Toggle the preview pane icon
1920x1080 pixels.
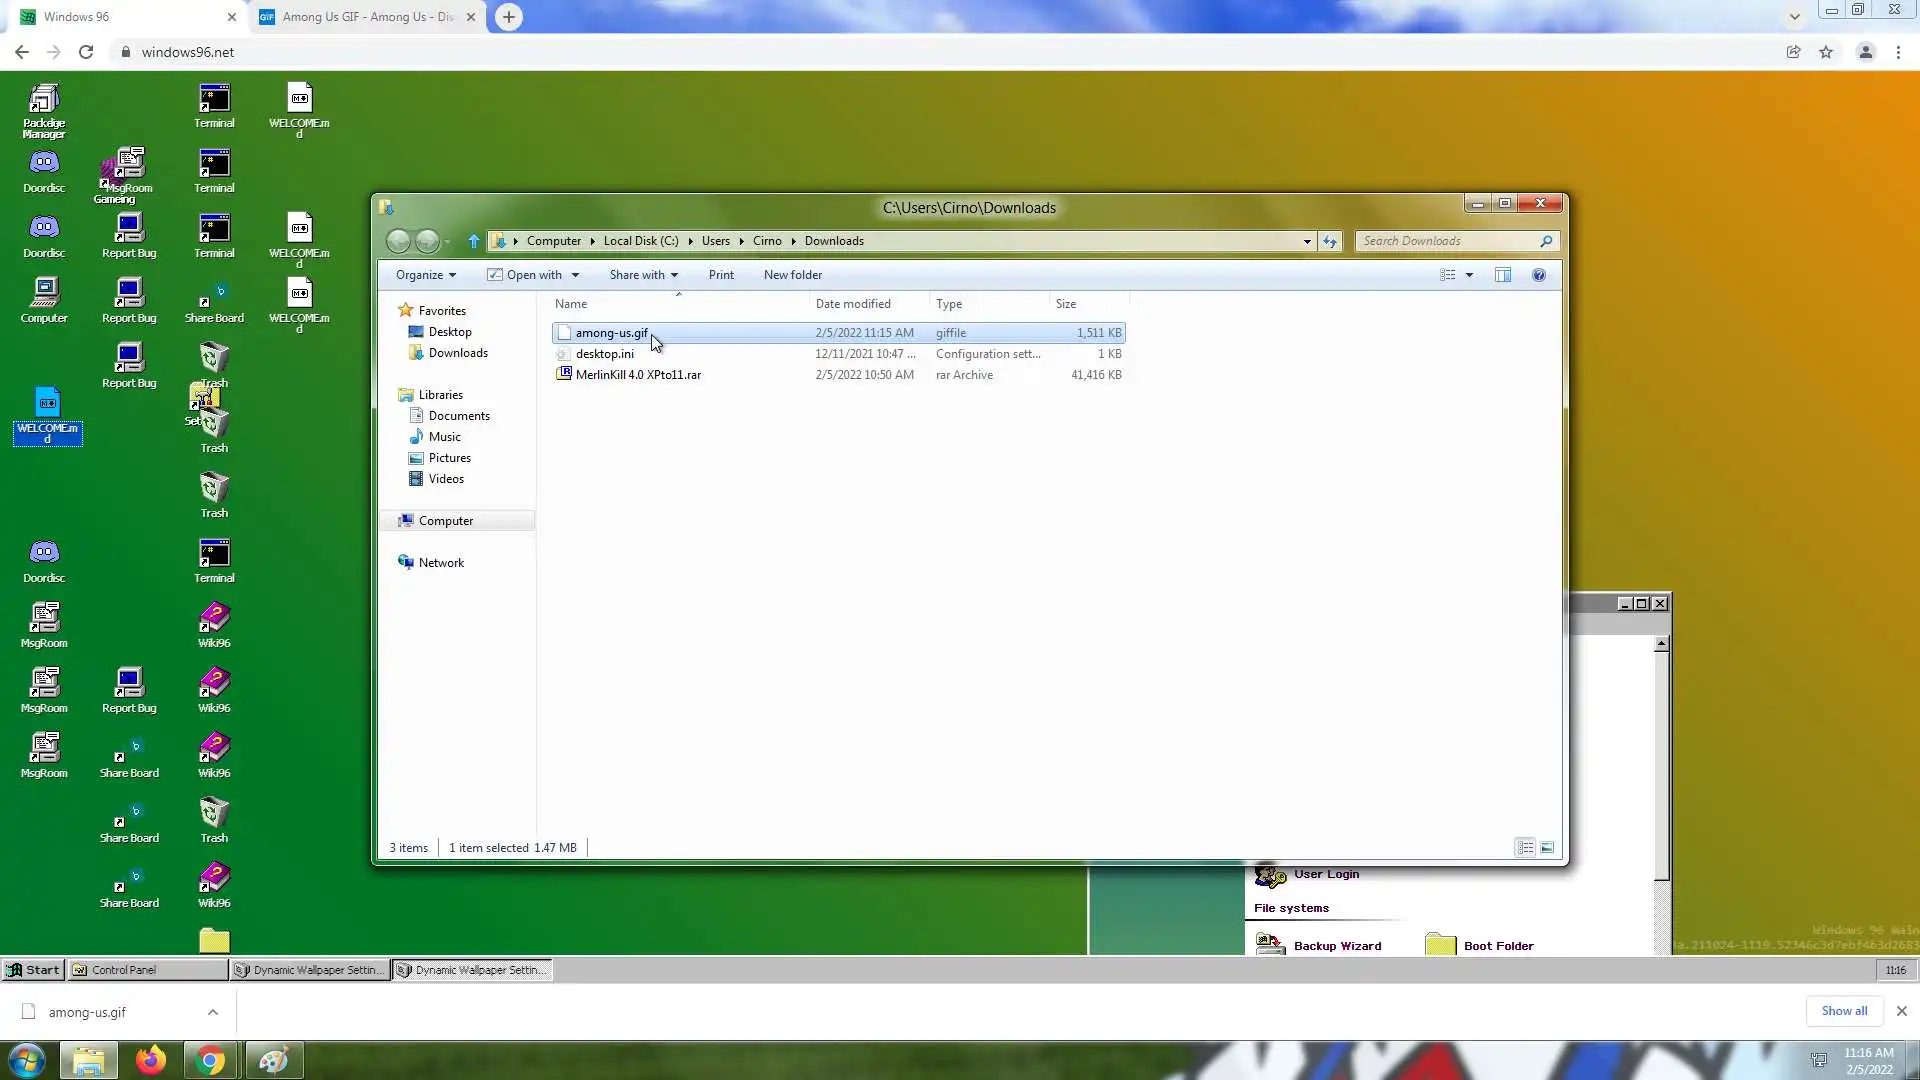coord(1502,275)
